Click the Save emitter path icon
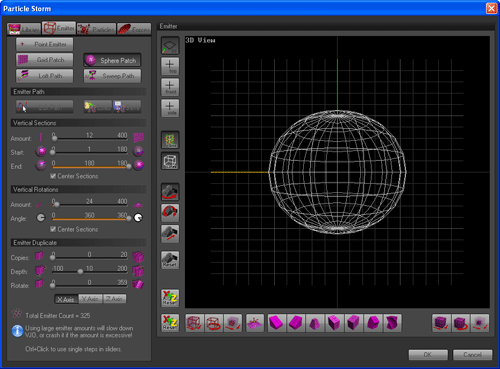The height and width of the screenshot is (369, 500). coord(127,107)
